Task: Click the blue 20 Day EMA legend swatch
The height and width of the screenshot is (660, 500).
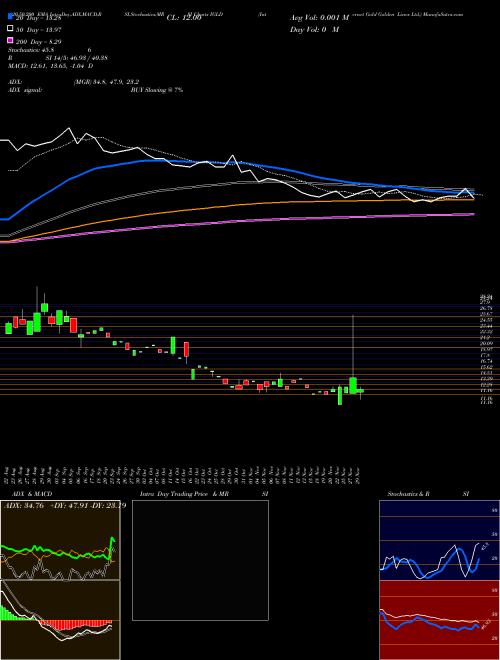Action: [10, 18]
